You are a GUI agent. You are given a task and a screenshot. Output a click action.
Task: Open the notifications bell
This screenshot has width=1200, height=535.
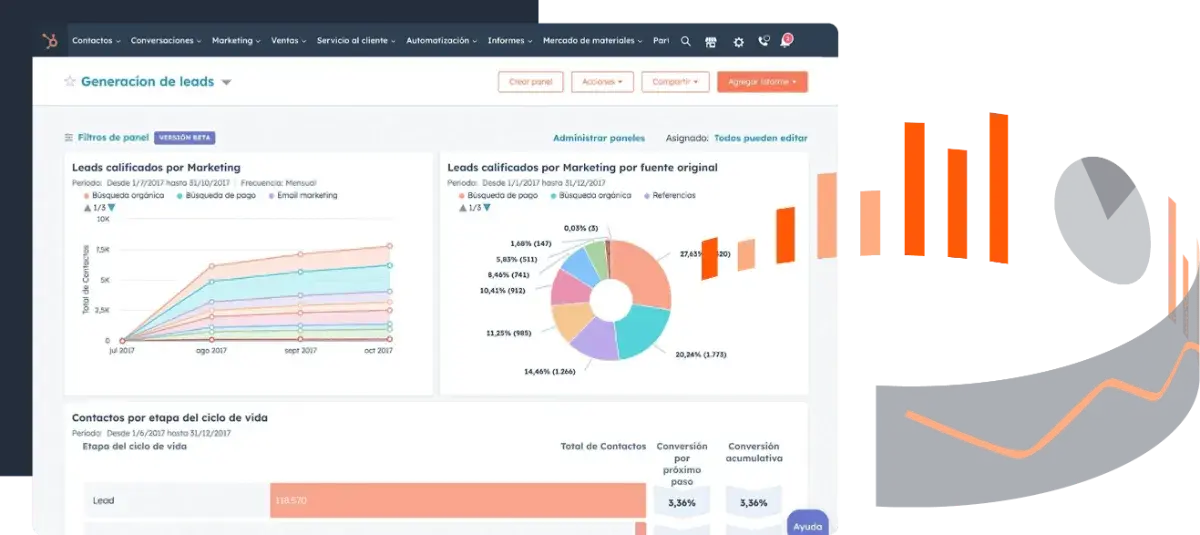[786, 40]
